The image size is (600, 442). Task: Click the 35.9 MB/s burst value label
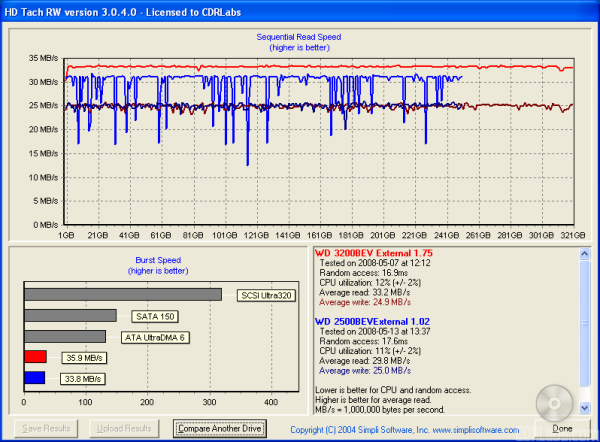[84, 357]
